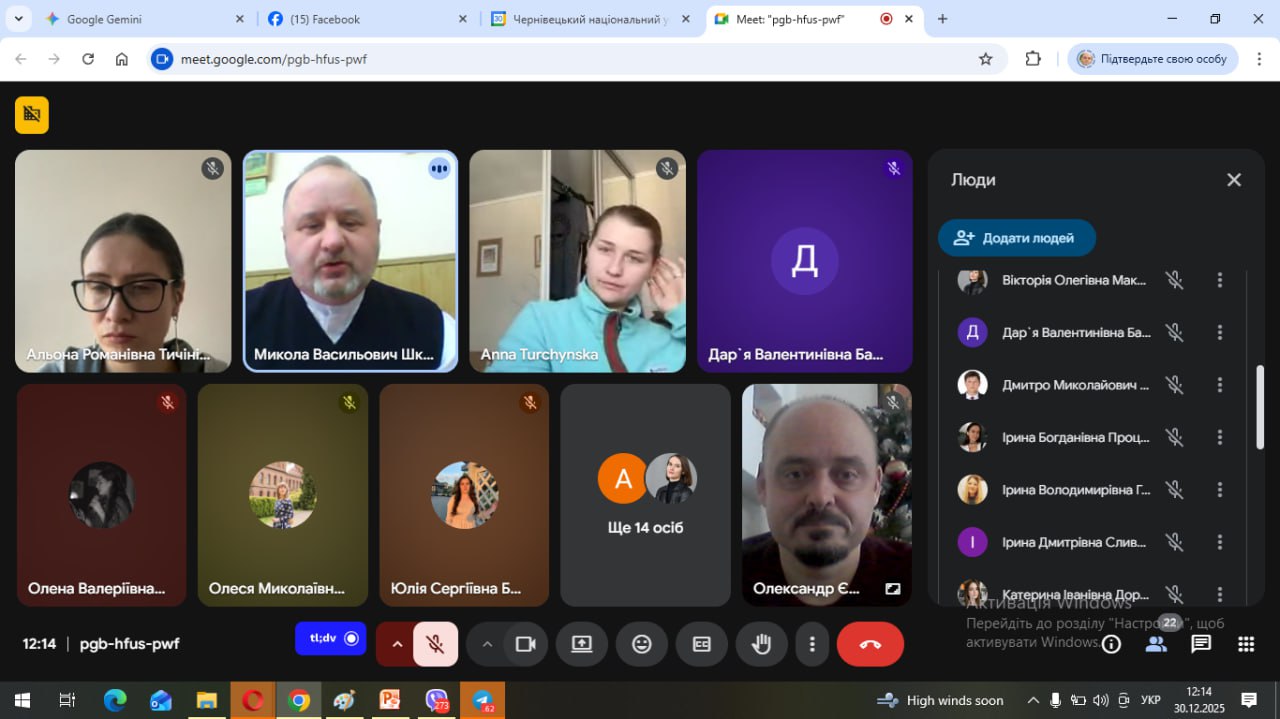The width and height of the screenshot is (1280, 719).
Task: Open Microsoft Edge from taskbar
Action: (x=115, y=700)
